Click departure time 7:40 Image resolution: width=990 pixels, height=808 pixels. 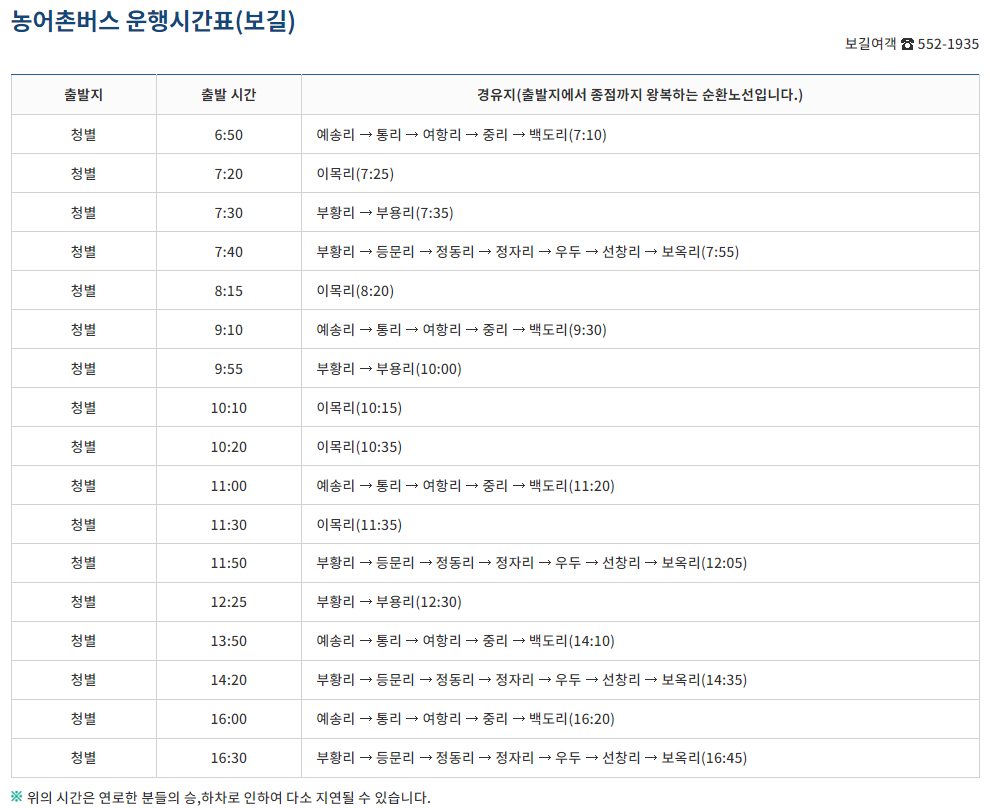click(x=229, y=252)
